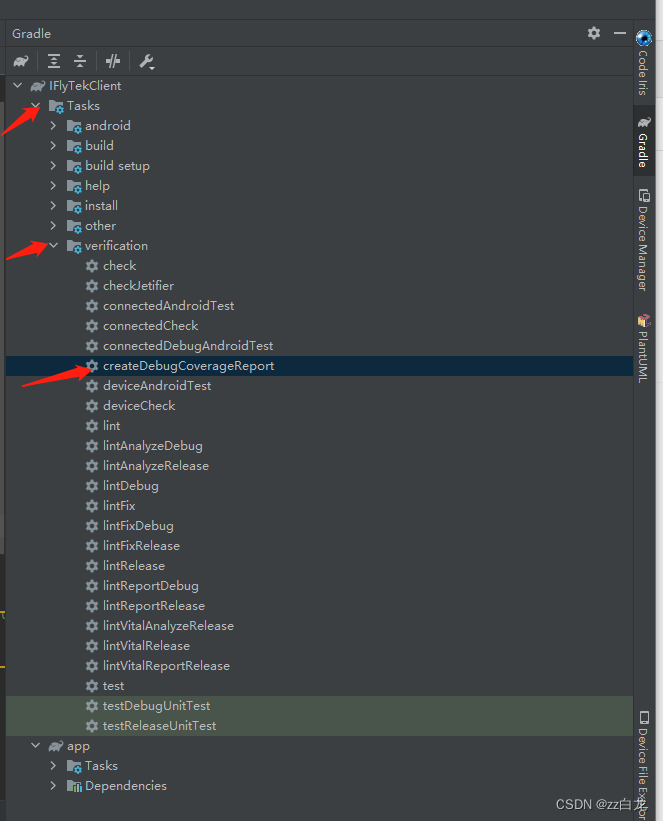663x821 pixels.
Task: Expand the install task group
Action: [53, 205]
